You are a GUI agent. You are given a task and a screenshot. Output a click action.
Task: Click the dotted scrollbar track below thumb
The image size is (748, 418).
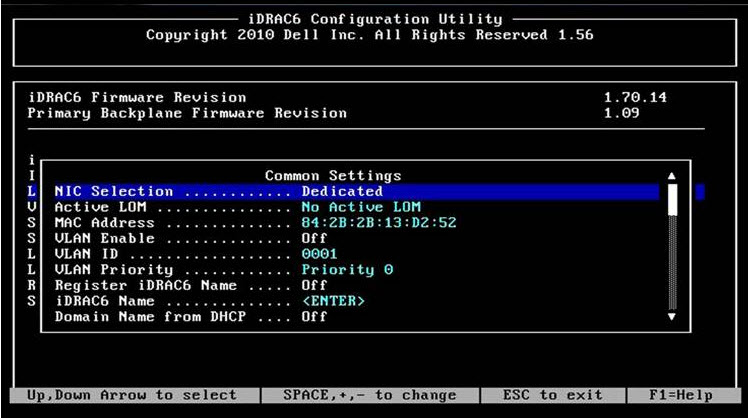[672, 262]
